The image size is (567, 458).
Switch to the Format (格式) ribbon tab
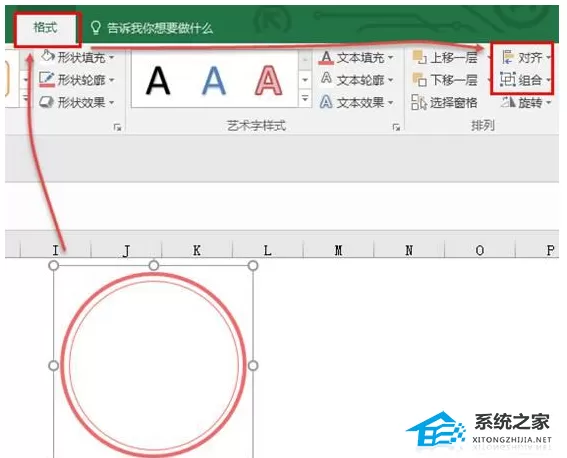tap(46, 28)
